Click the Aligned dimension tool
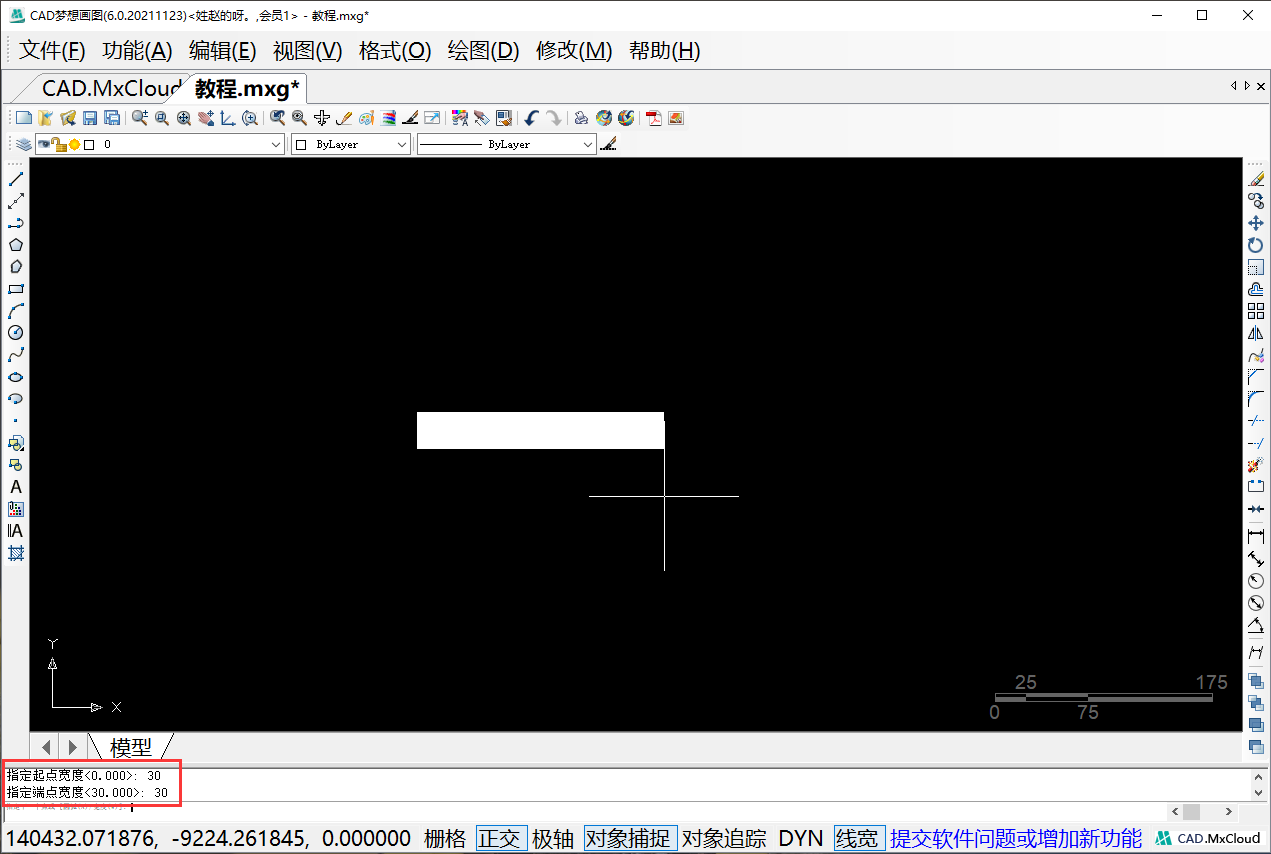This screenshot has width=1271, height=854. click(1256, 559)
